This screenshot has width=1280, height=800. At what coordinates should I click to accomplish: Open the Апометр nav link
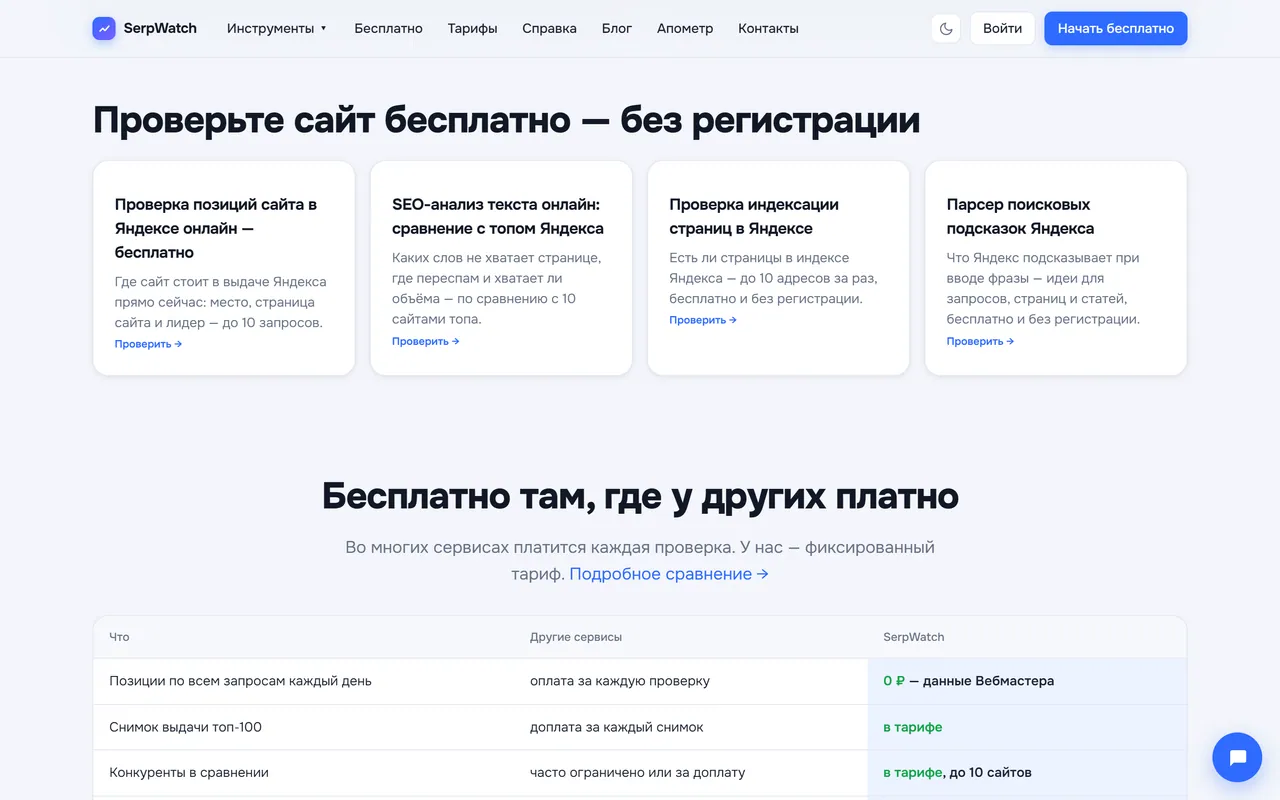(x=685, y=28)
